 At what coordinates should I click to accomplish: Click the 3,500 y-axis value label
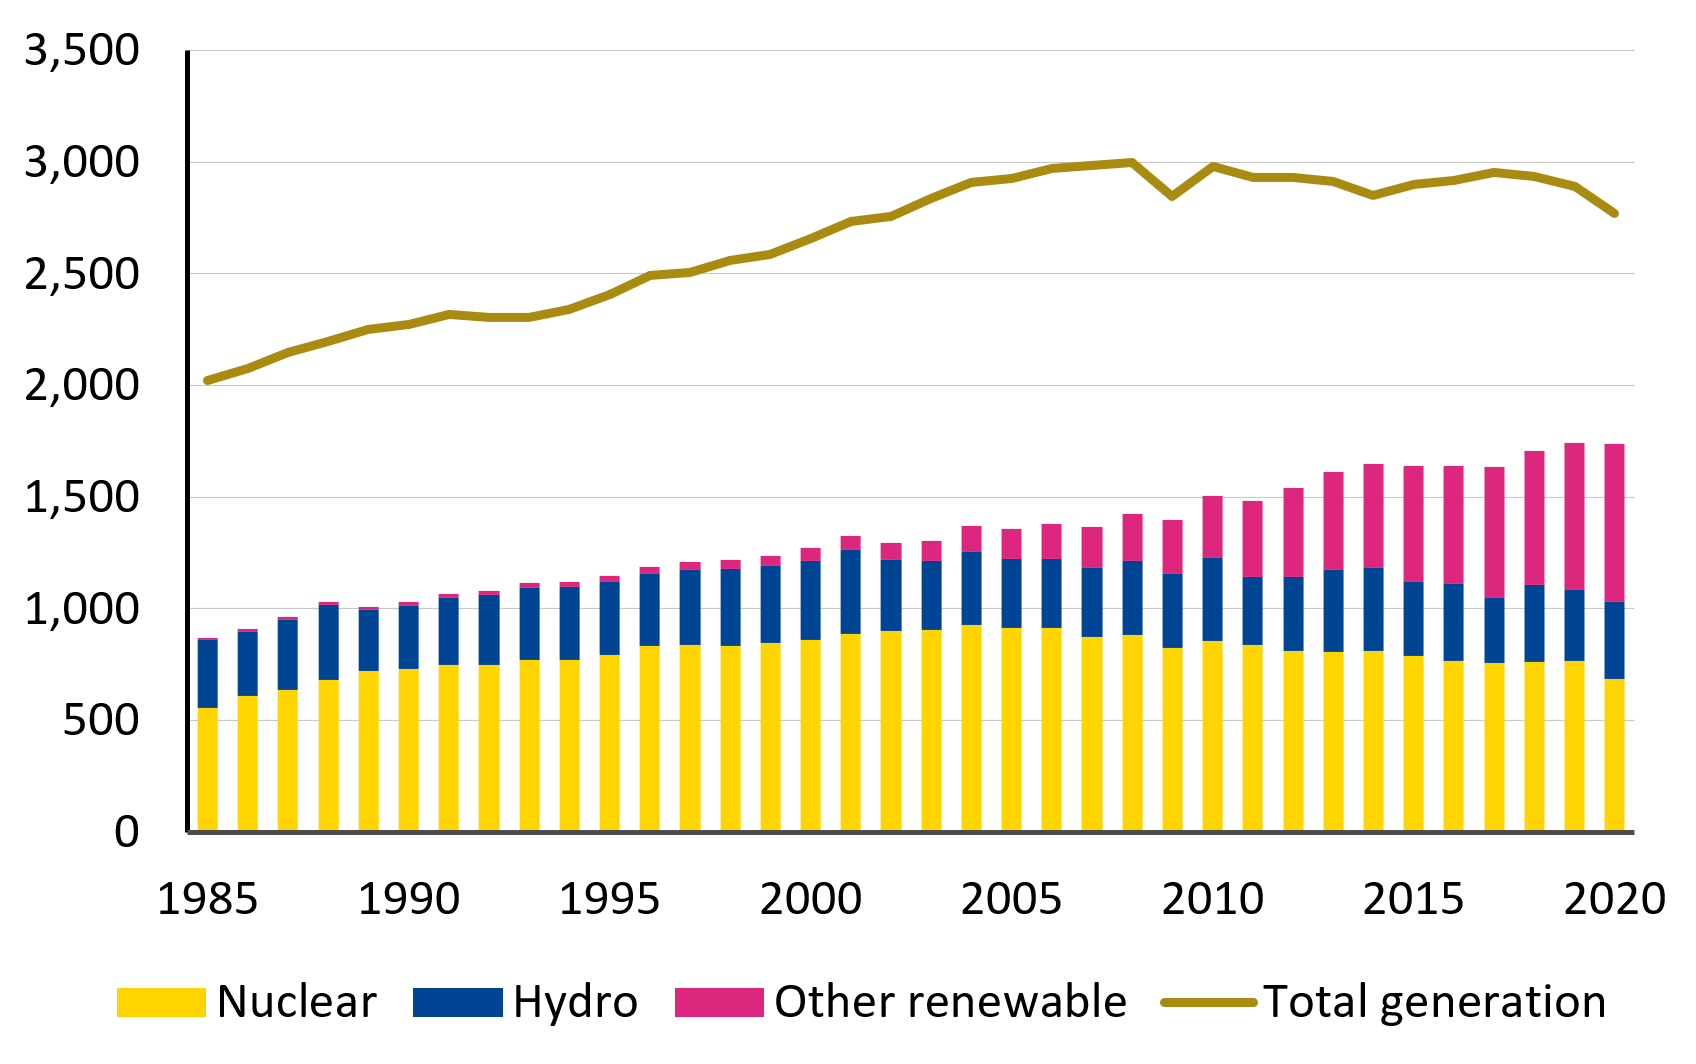82,50
